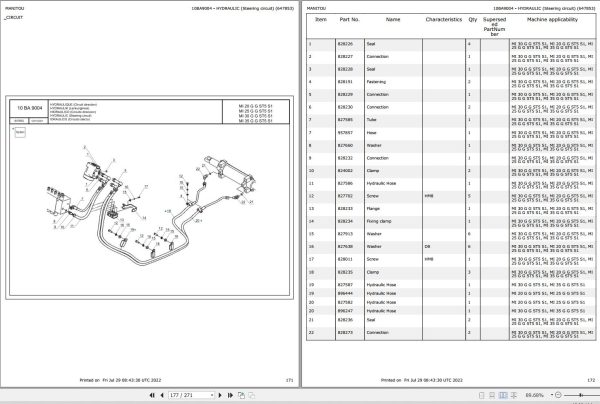Select part number 828227 in the table
Screen dimensions: 600x404
pyautogui.click(x=345, y=57)
